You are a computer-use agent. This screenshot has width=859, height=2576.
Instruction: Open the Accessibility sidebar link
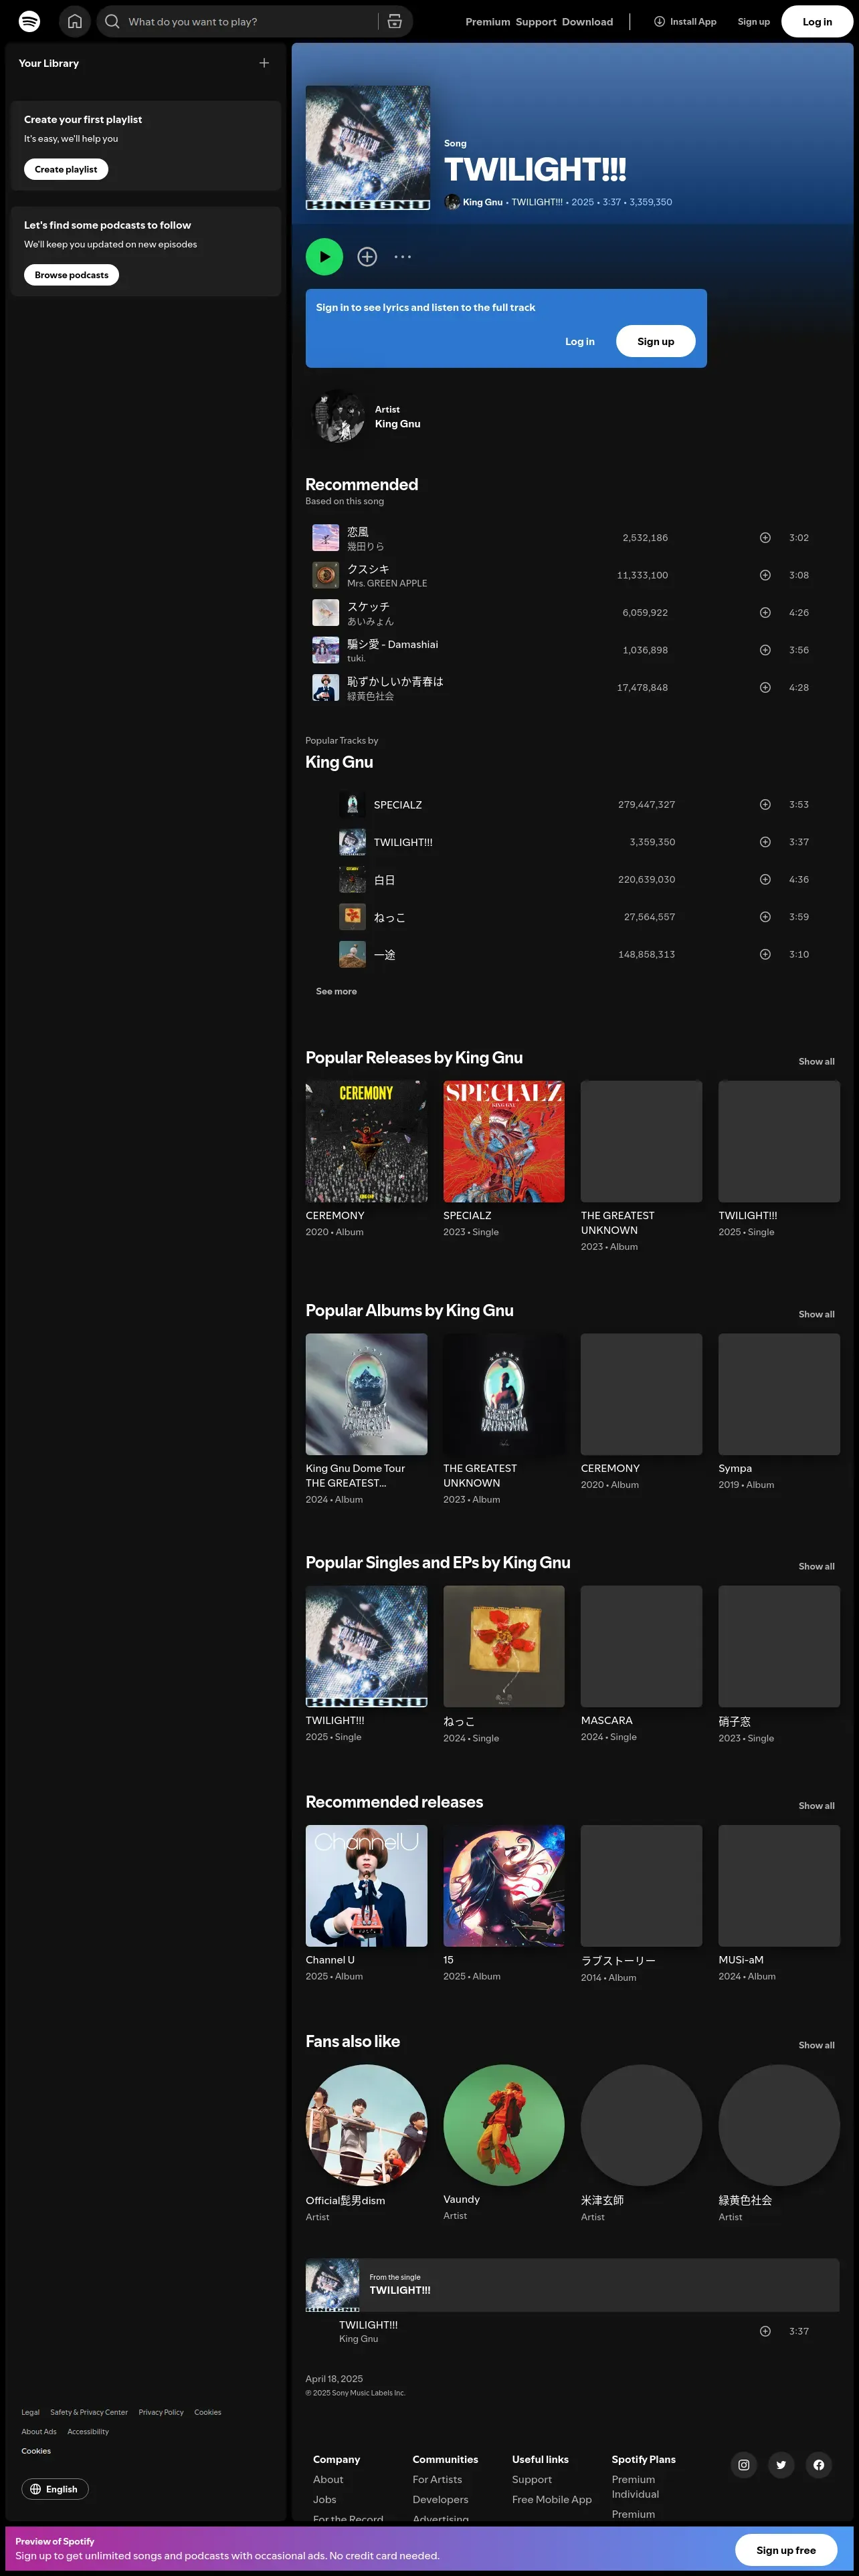point(88,2433)
